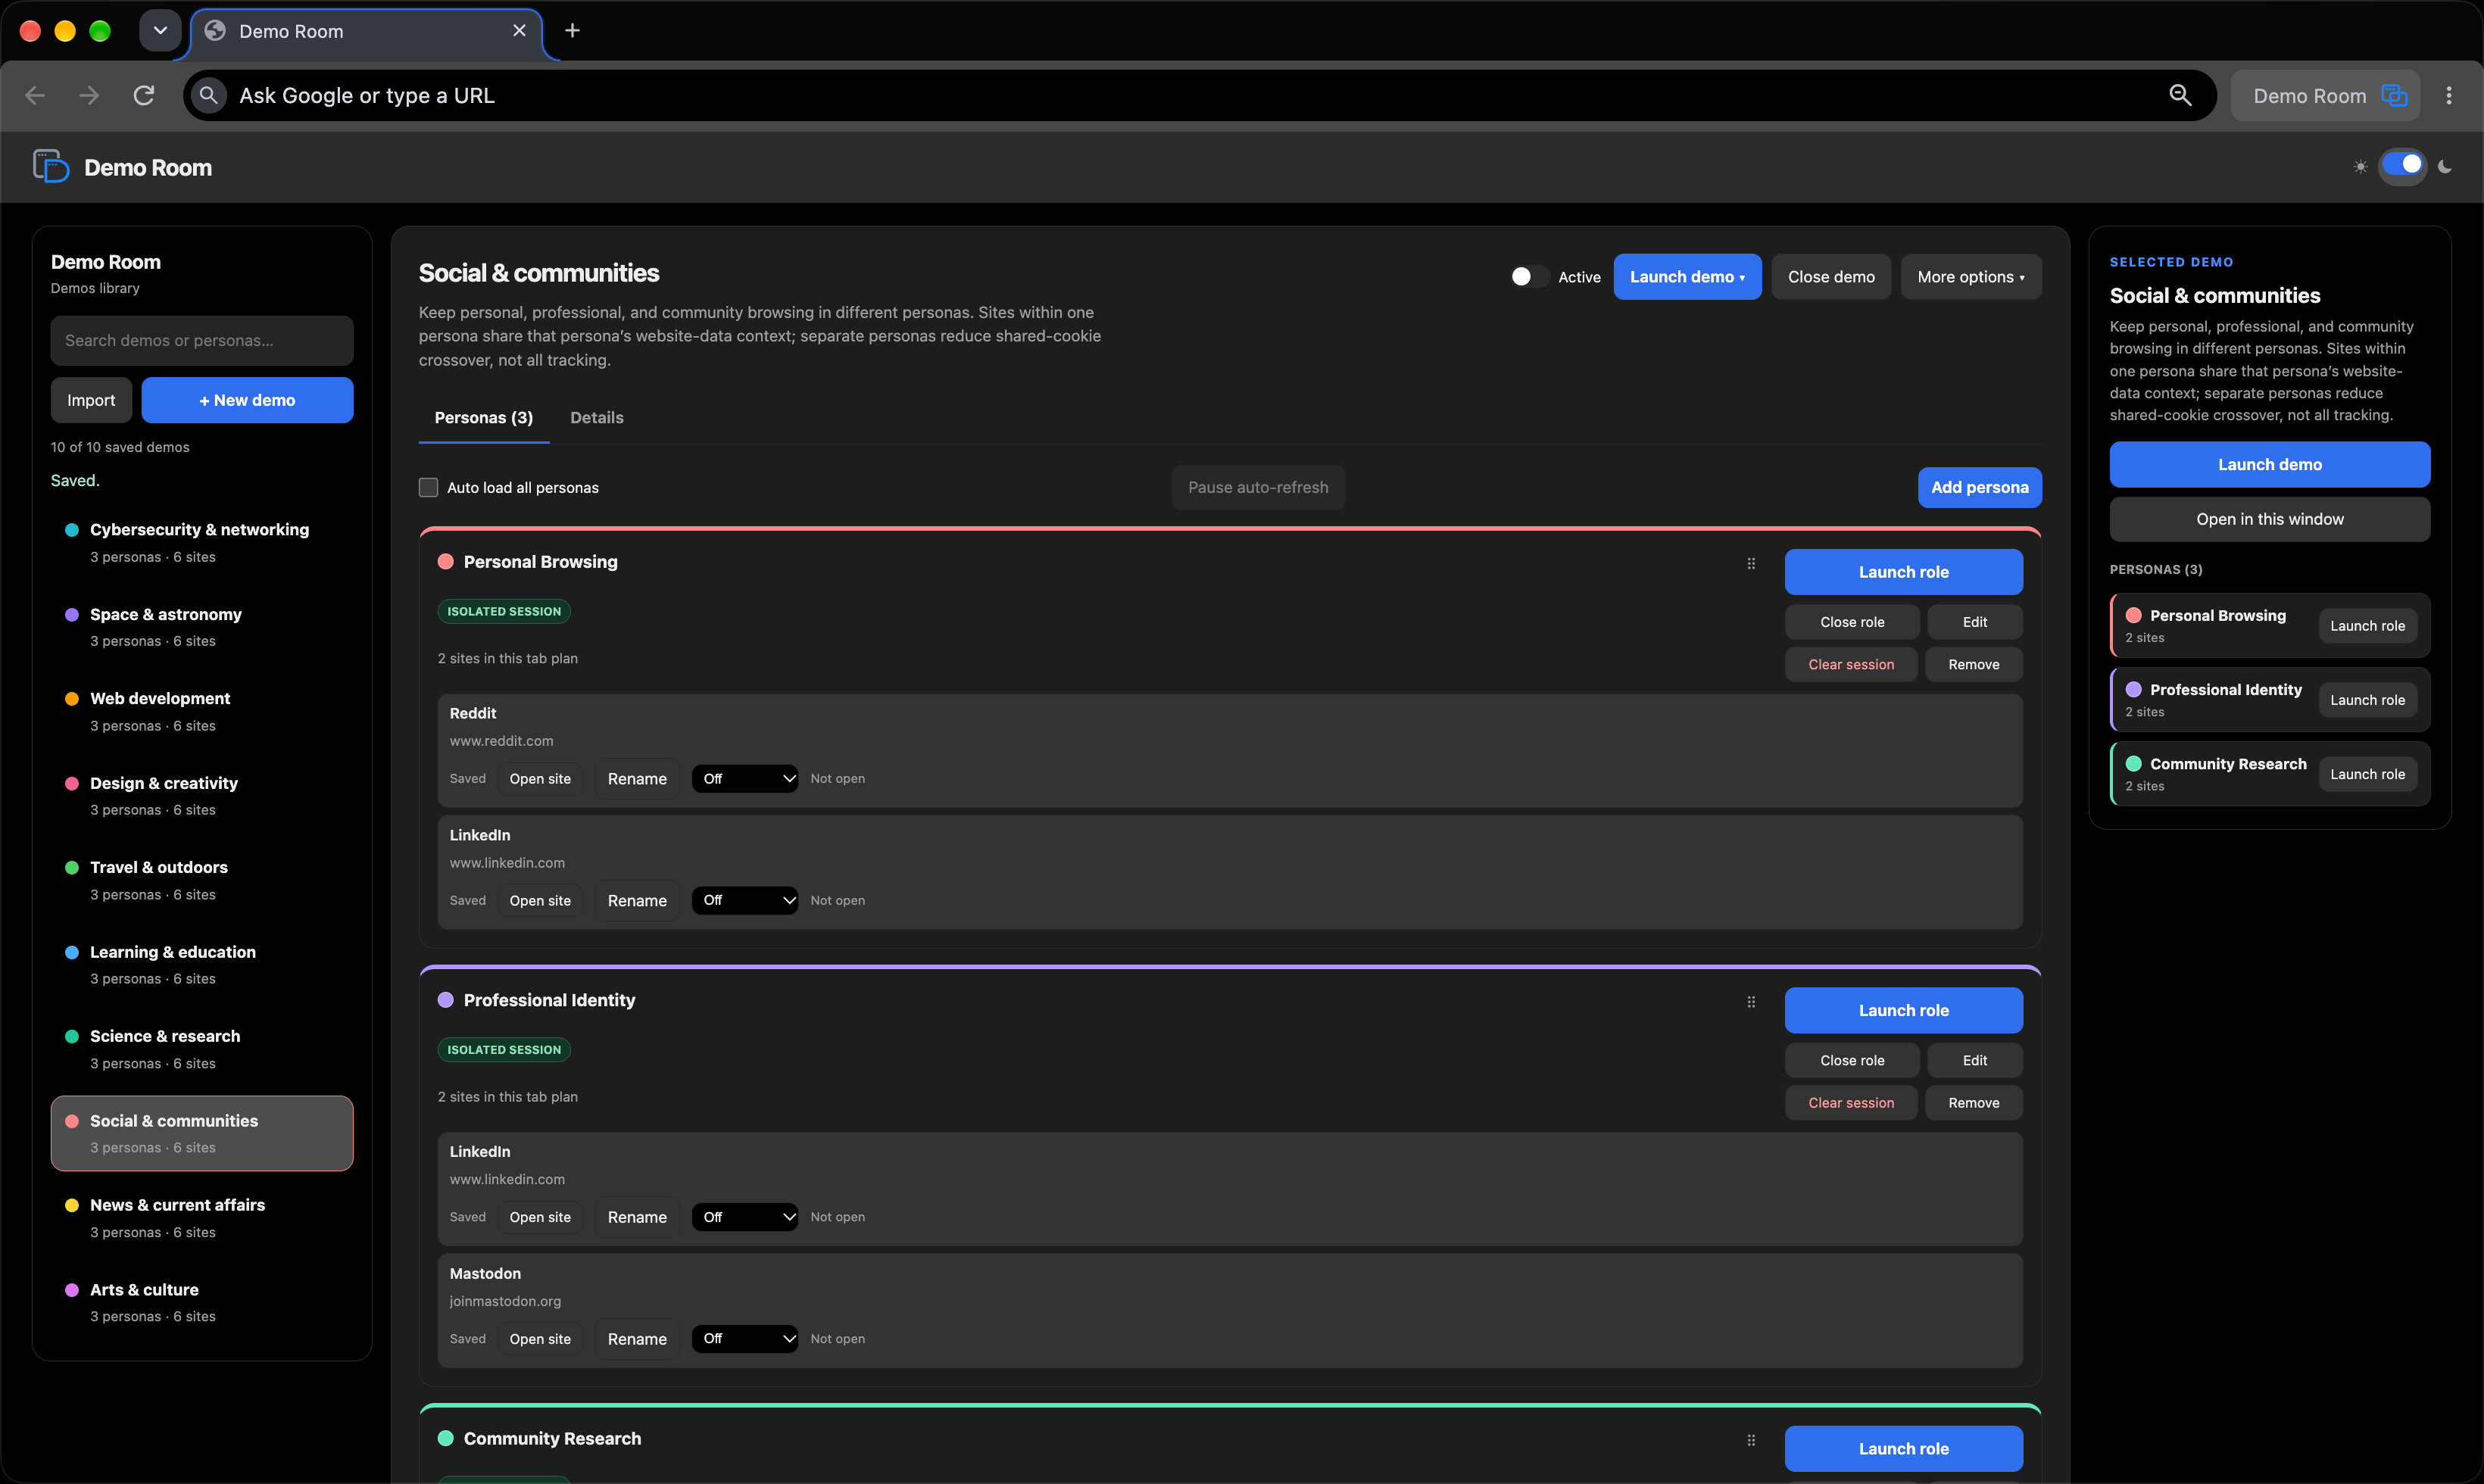Switch to the Details tab

coord(597,418)
